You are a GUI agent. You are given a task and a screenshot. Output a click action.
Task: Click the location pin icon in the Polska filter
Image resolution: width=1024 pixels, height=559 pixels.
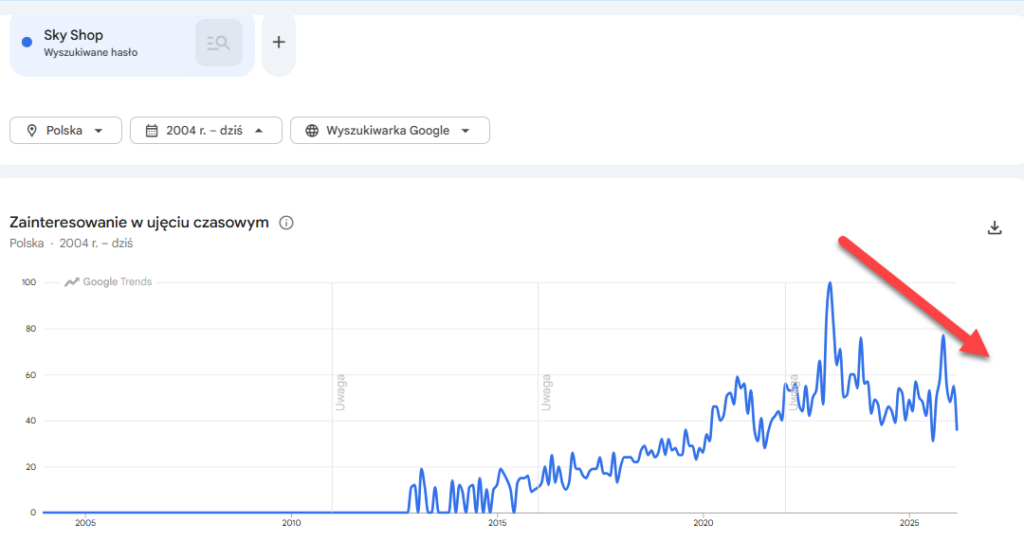[32, 130]
